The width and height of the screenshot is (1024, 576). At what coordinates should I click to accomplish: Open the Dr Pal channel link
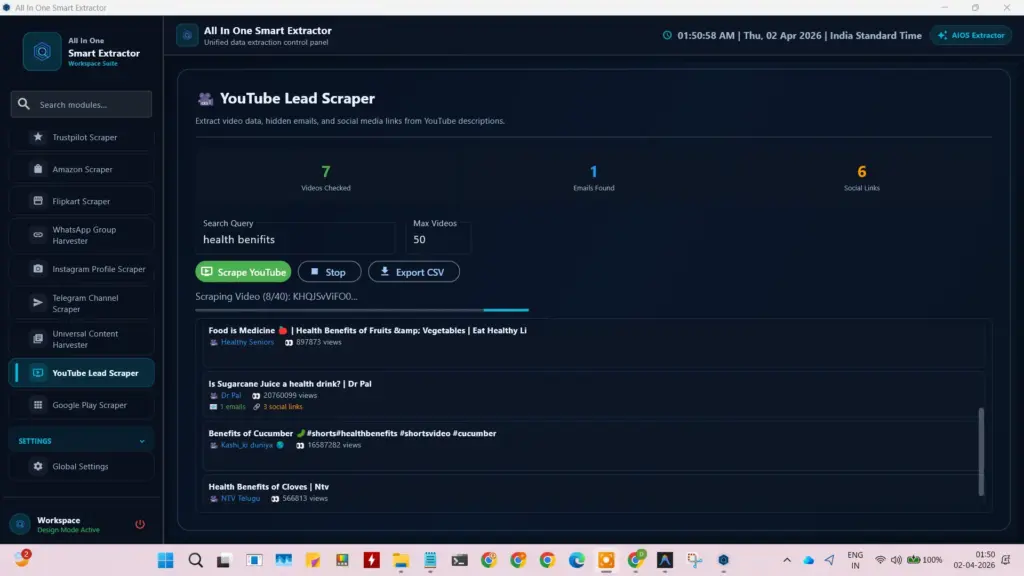[x=231, y=396]
